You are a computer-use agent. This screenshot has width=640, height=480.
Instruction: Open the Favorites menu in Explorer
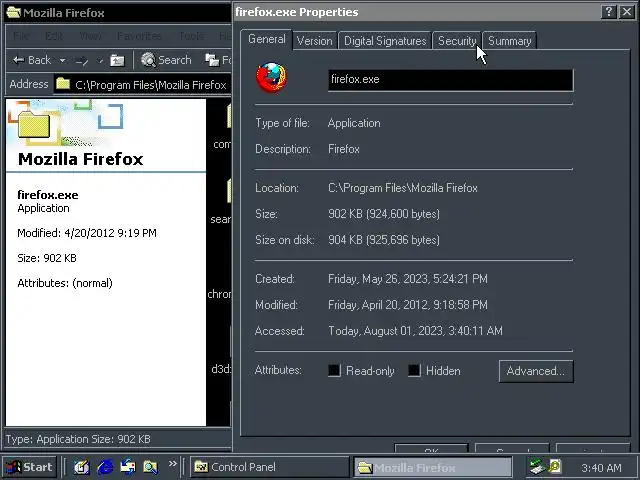pos(139,36)
